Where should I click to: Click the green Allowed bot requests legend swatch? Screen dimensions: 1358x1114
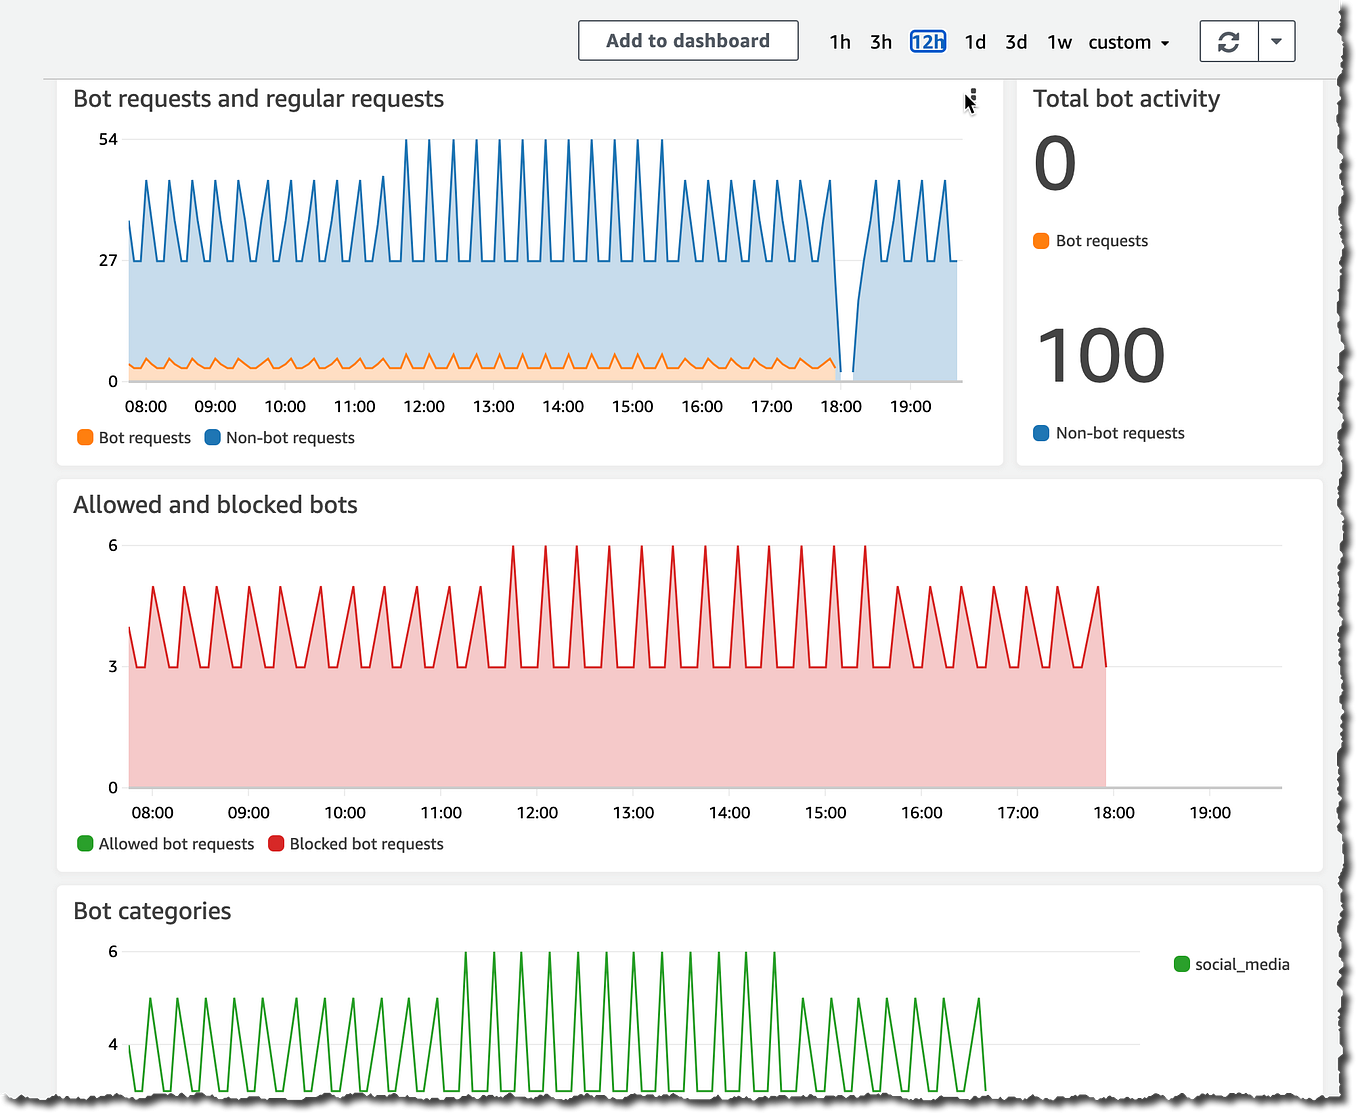84,843
